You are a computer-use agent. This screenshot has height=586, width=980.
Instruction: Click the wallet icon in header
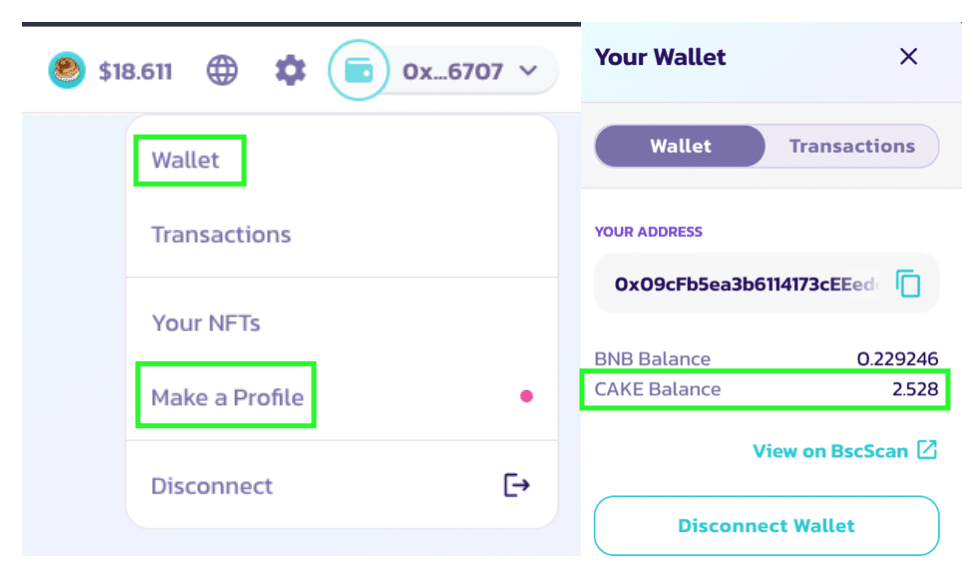[x=357, y=71]
